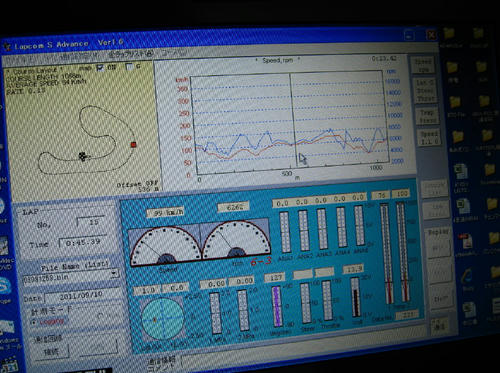Select the Logging radio button

click(33, 322)
